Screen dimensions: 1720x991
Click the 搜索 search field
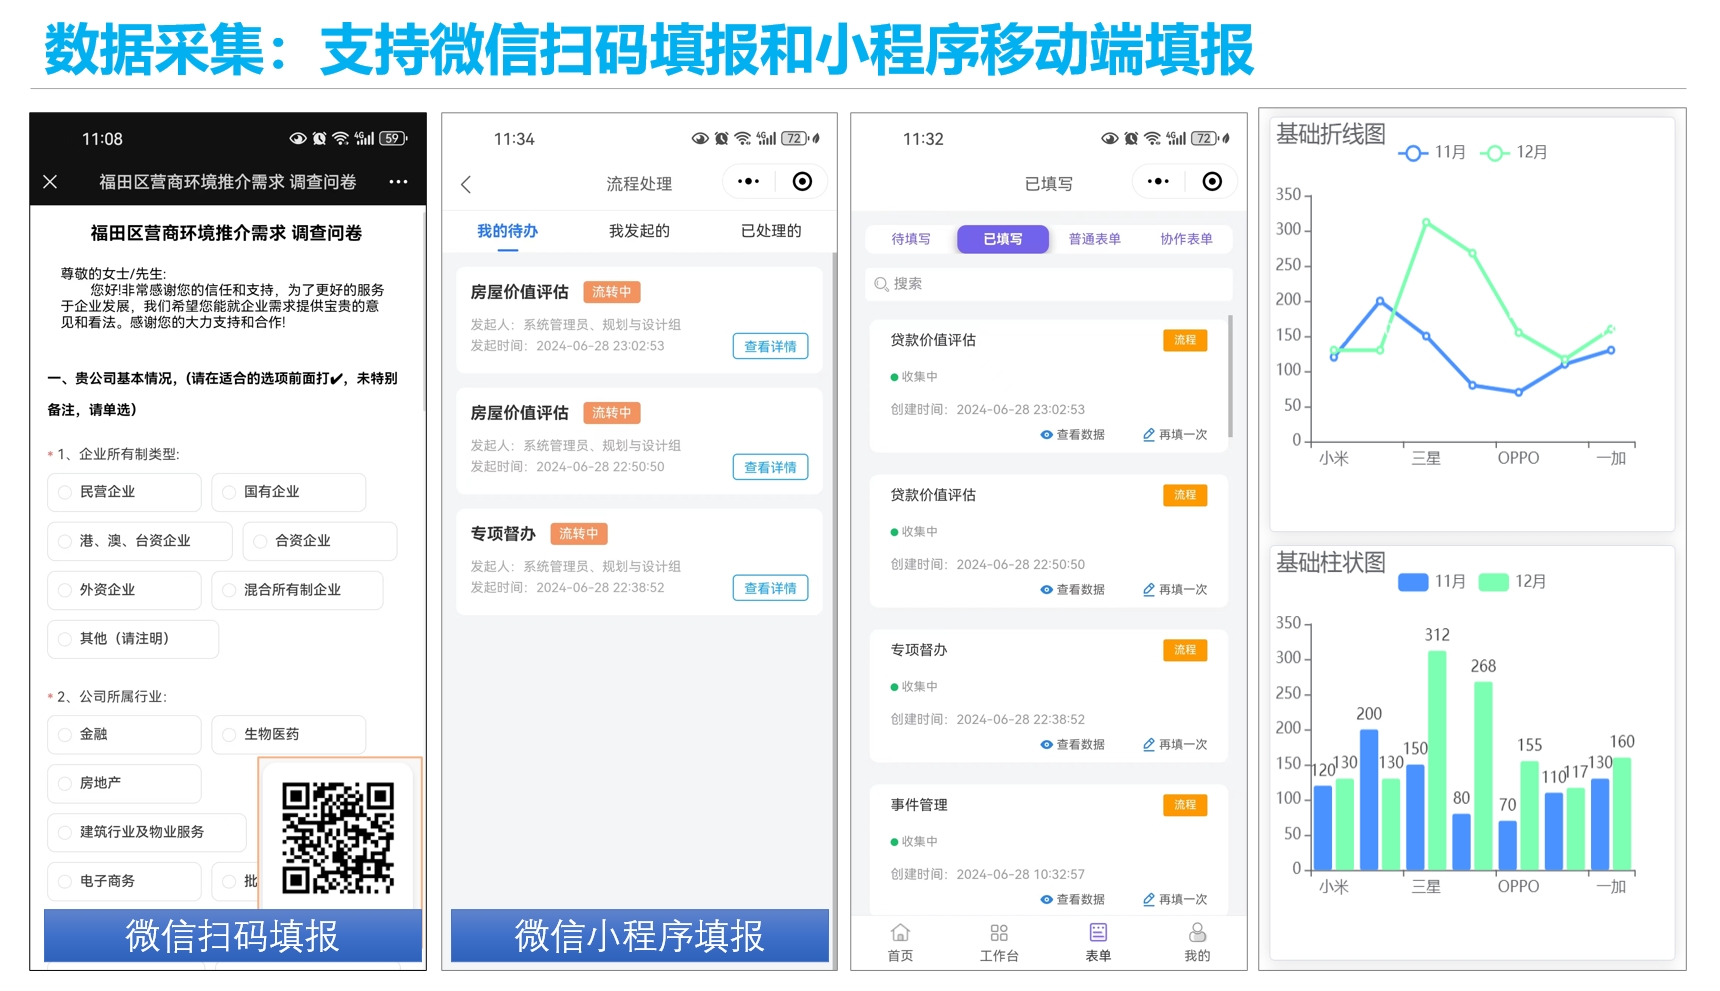pos(1048,284)
